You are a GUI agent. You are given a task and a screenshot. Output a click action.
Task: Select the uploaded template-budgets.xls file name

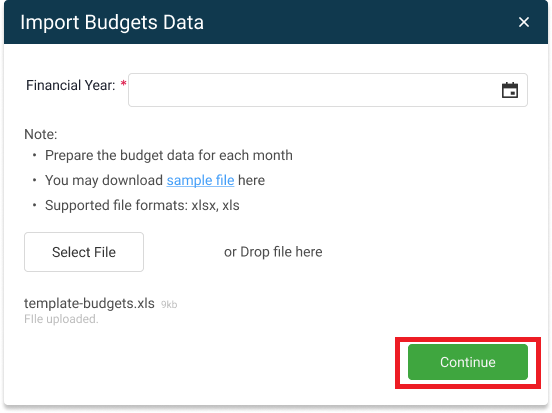[89, 303]
